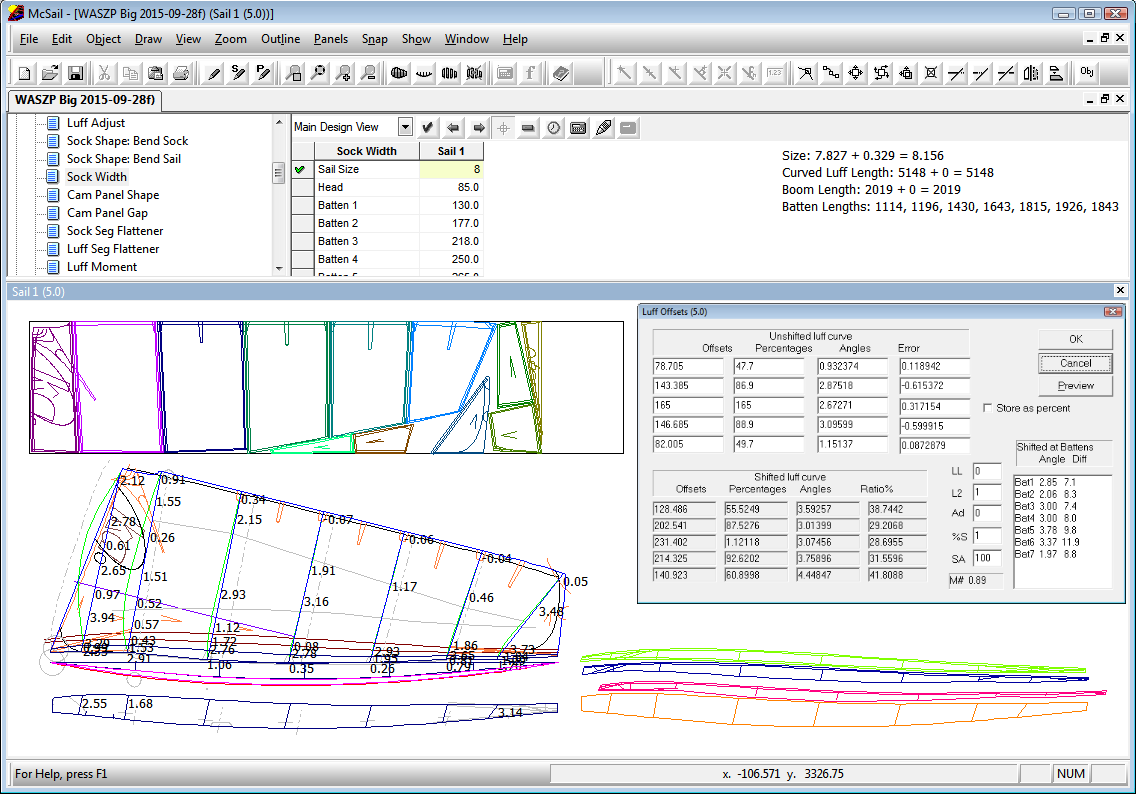Click the first unshifted Offsets field 78.705

(688, 367)
